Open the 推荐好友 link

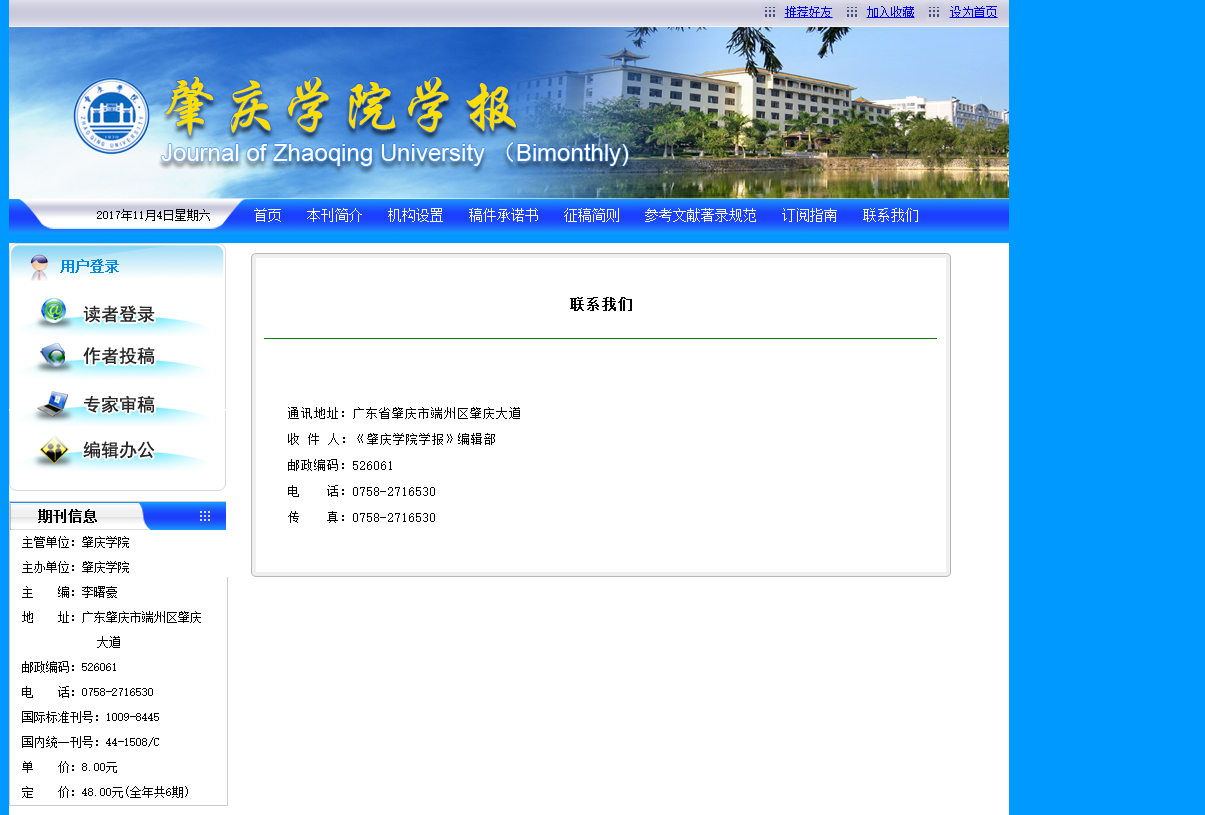pyautogui.click(x=808, y=12)
